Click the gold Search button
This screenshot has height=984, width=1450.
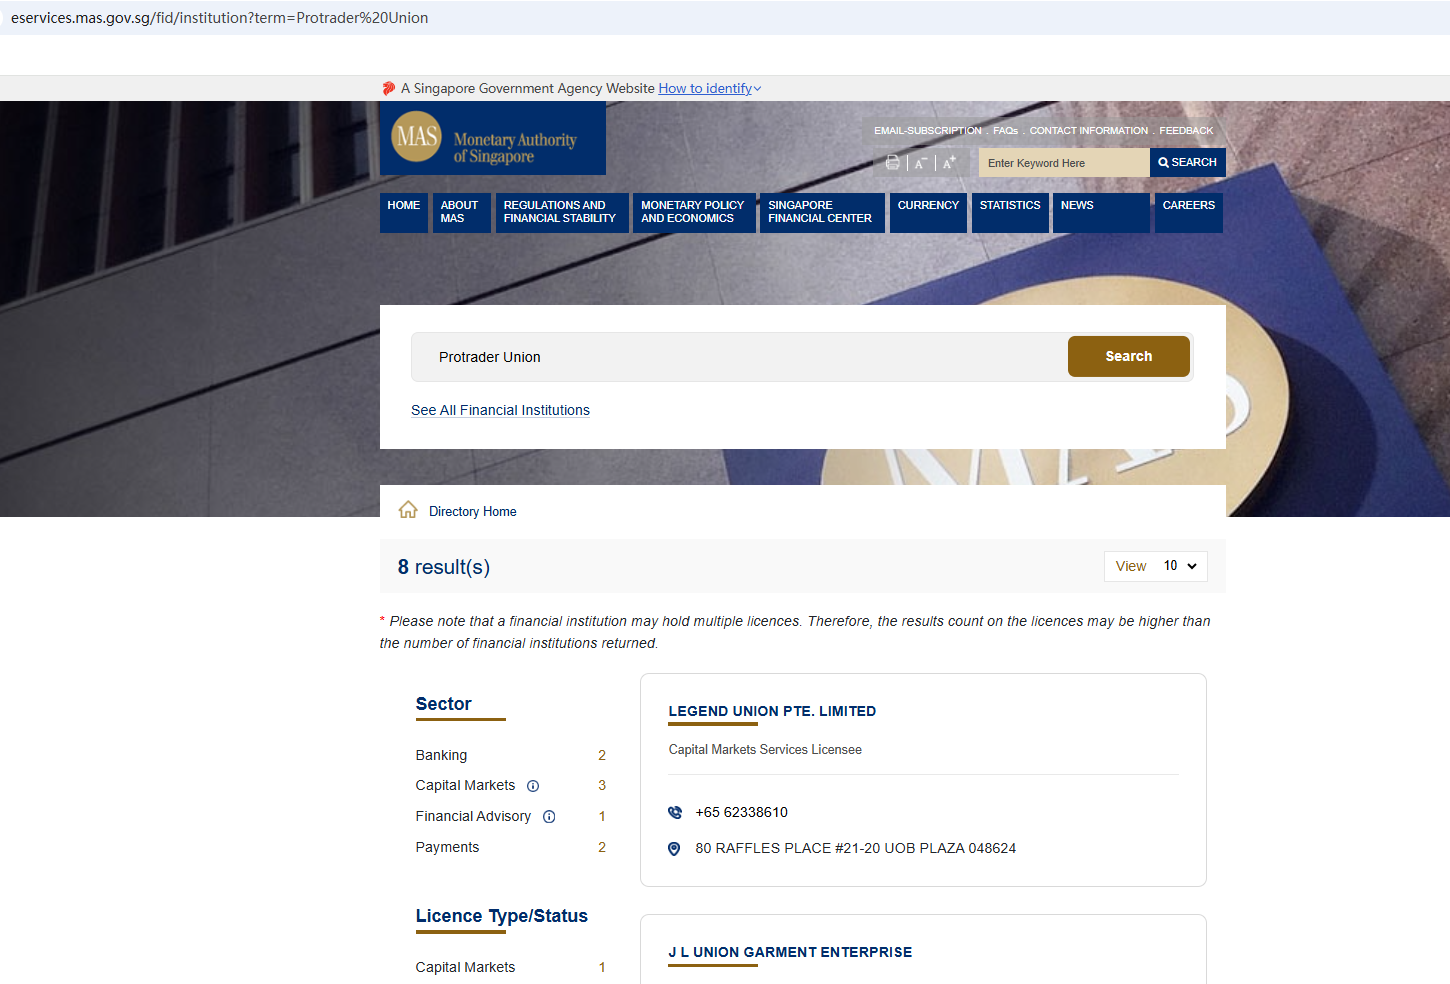tap(1129, 356)
